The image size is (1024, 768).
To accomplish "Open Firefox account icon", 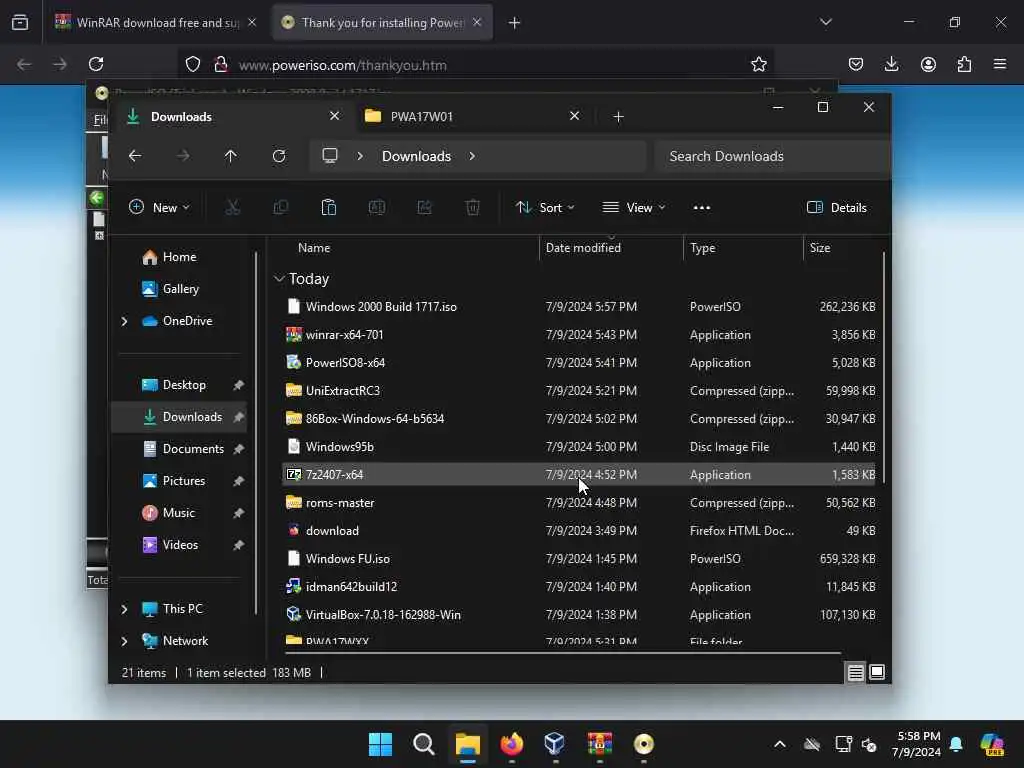I will pyautogui.click(x=928, y=64).
